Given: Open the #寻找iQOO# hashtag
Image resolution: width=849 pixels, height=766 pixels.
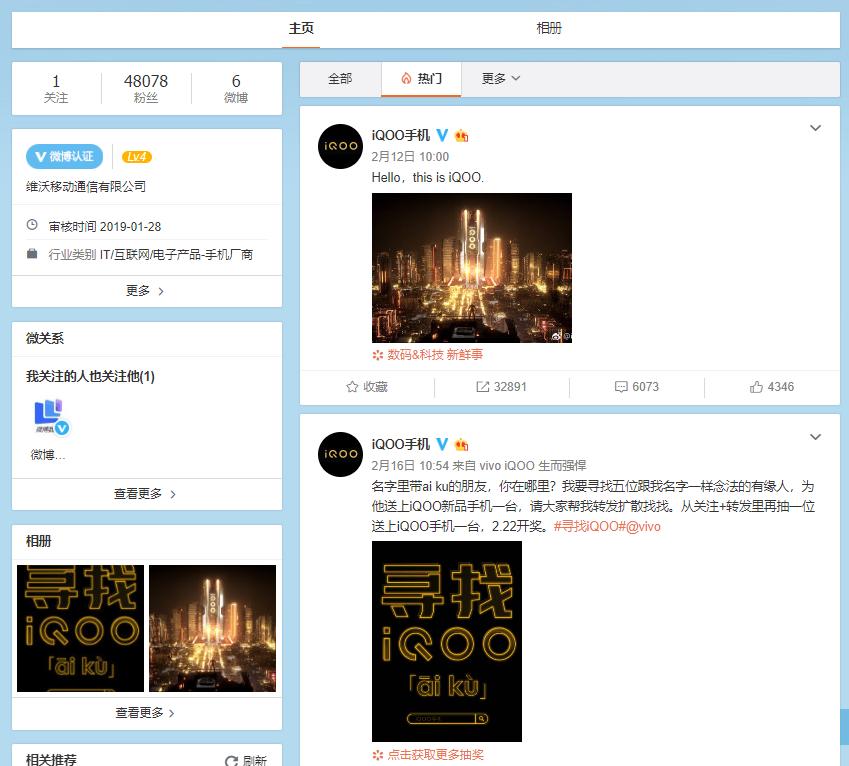Looking at the screenshot, I should pos(589,527).
